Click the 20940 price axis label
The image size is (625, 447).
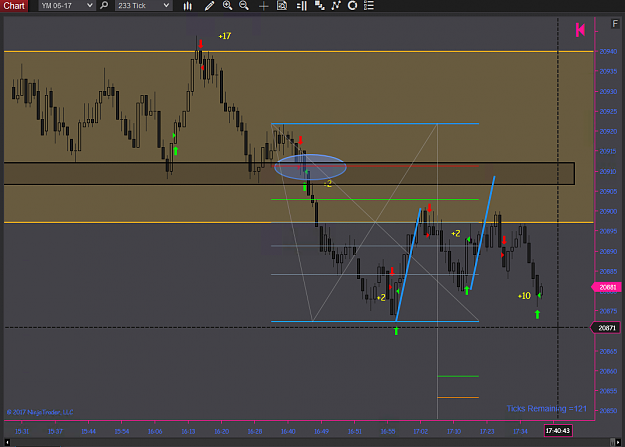[608, 51]
